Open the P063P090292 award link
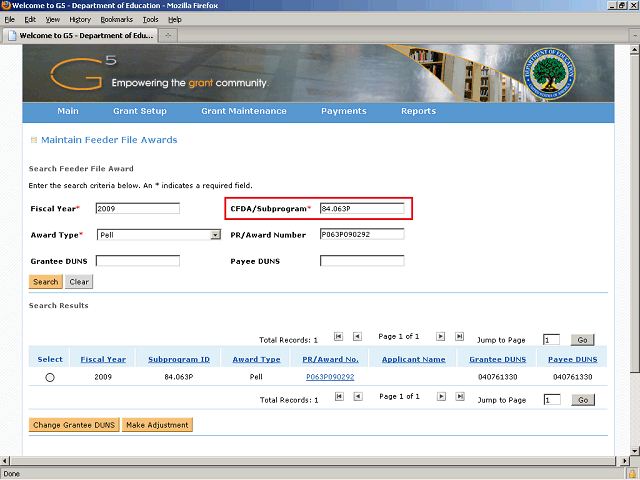The width and height of the screenshot is (640, 480). pyautogui.click(x=330, y=377)
